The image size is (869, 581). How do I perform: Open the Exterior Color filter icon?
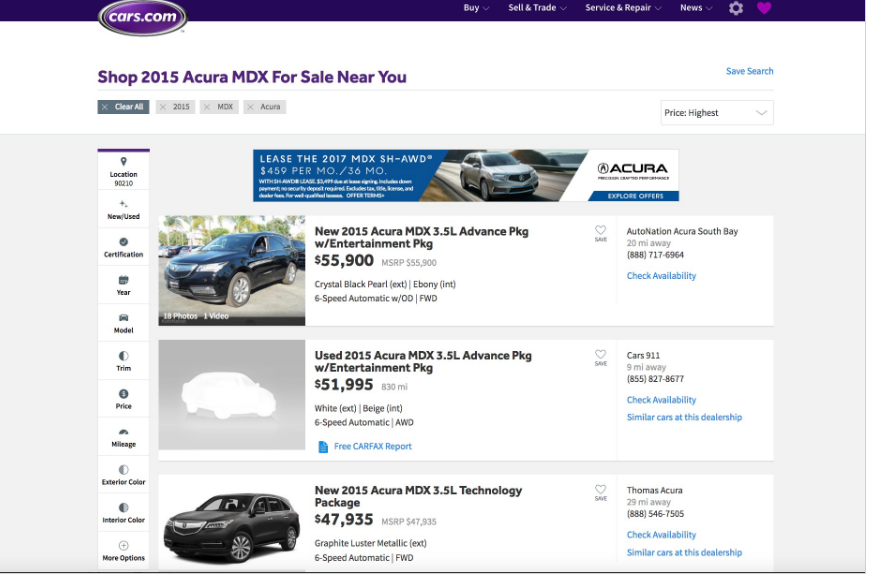(124, 470)
